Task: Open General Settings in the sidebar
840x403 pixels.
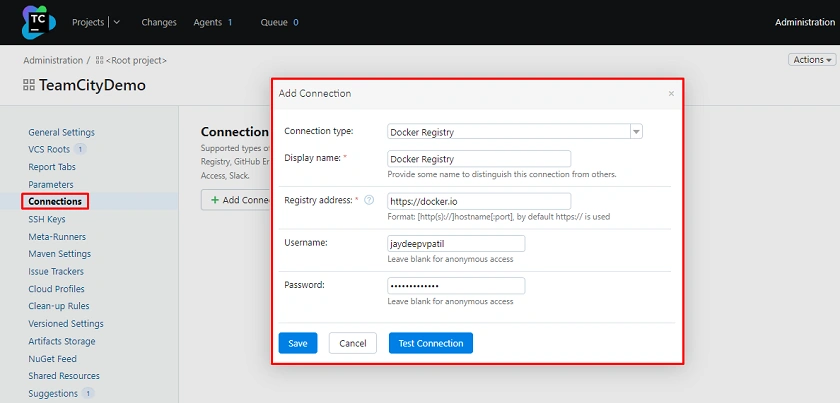Action: (61, 132)
